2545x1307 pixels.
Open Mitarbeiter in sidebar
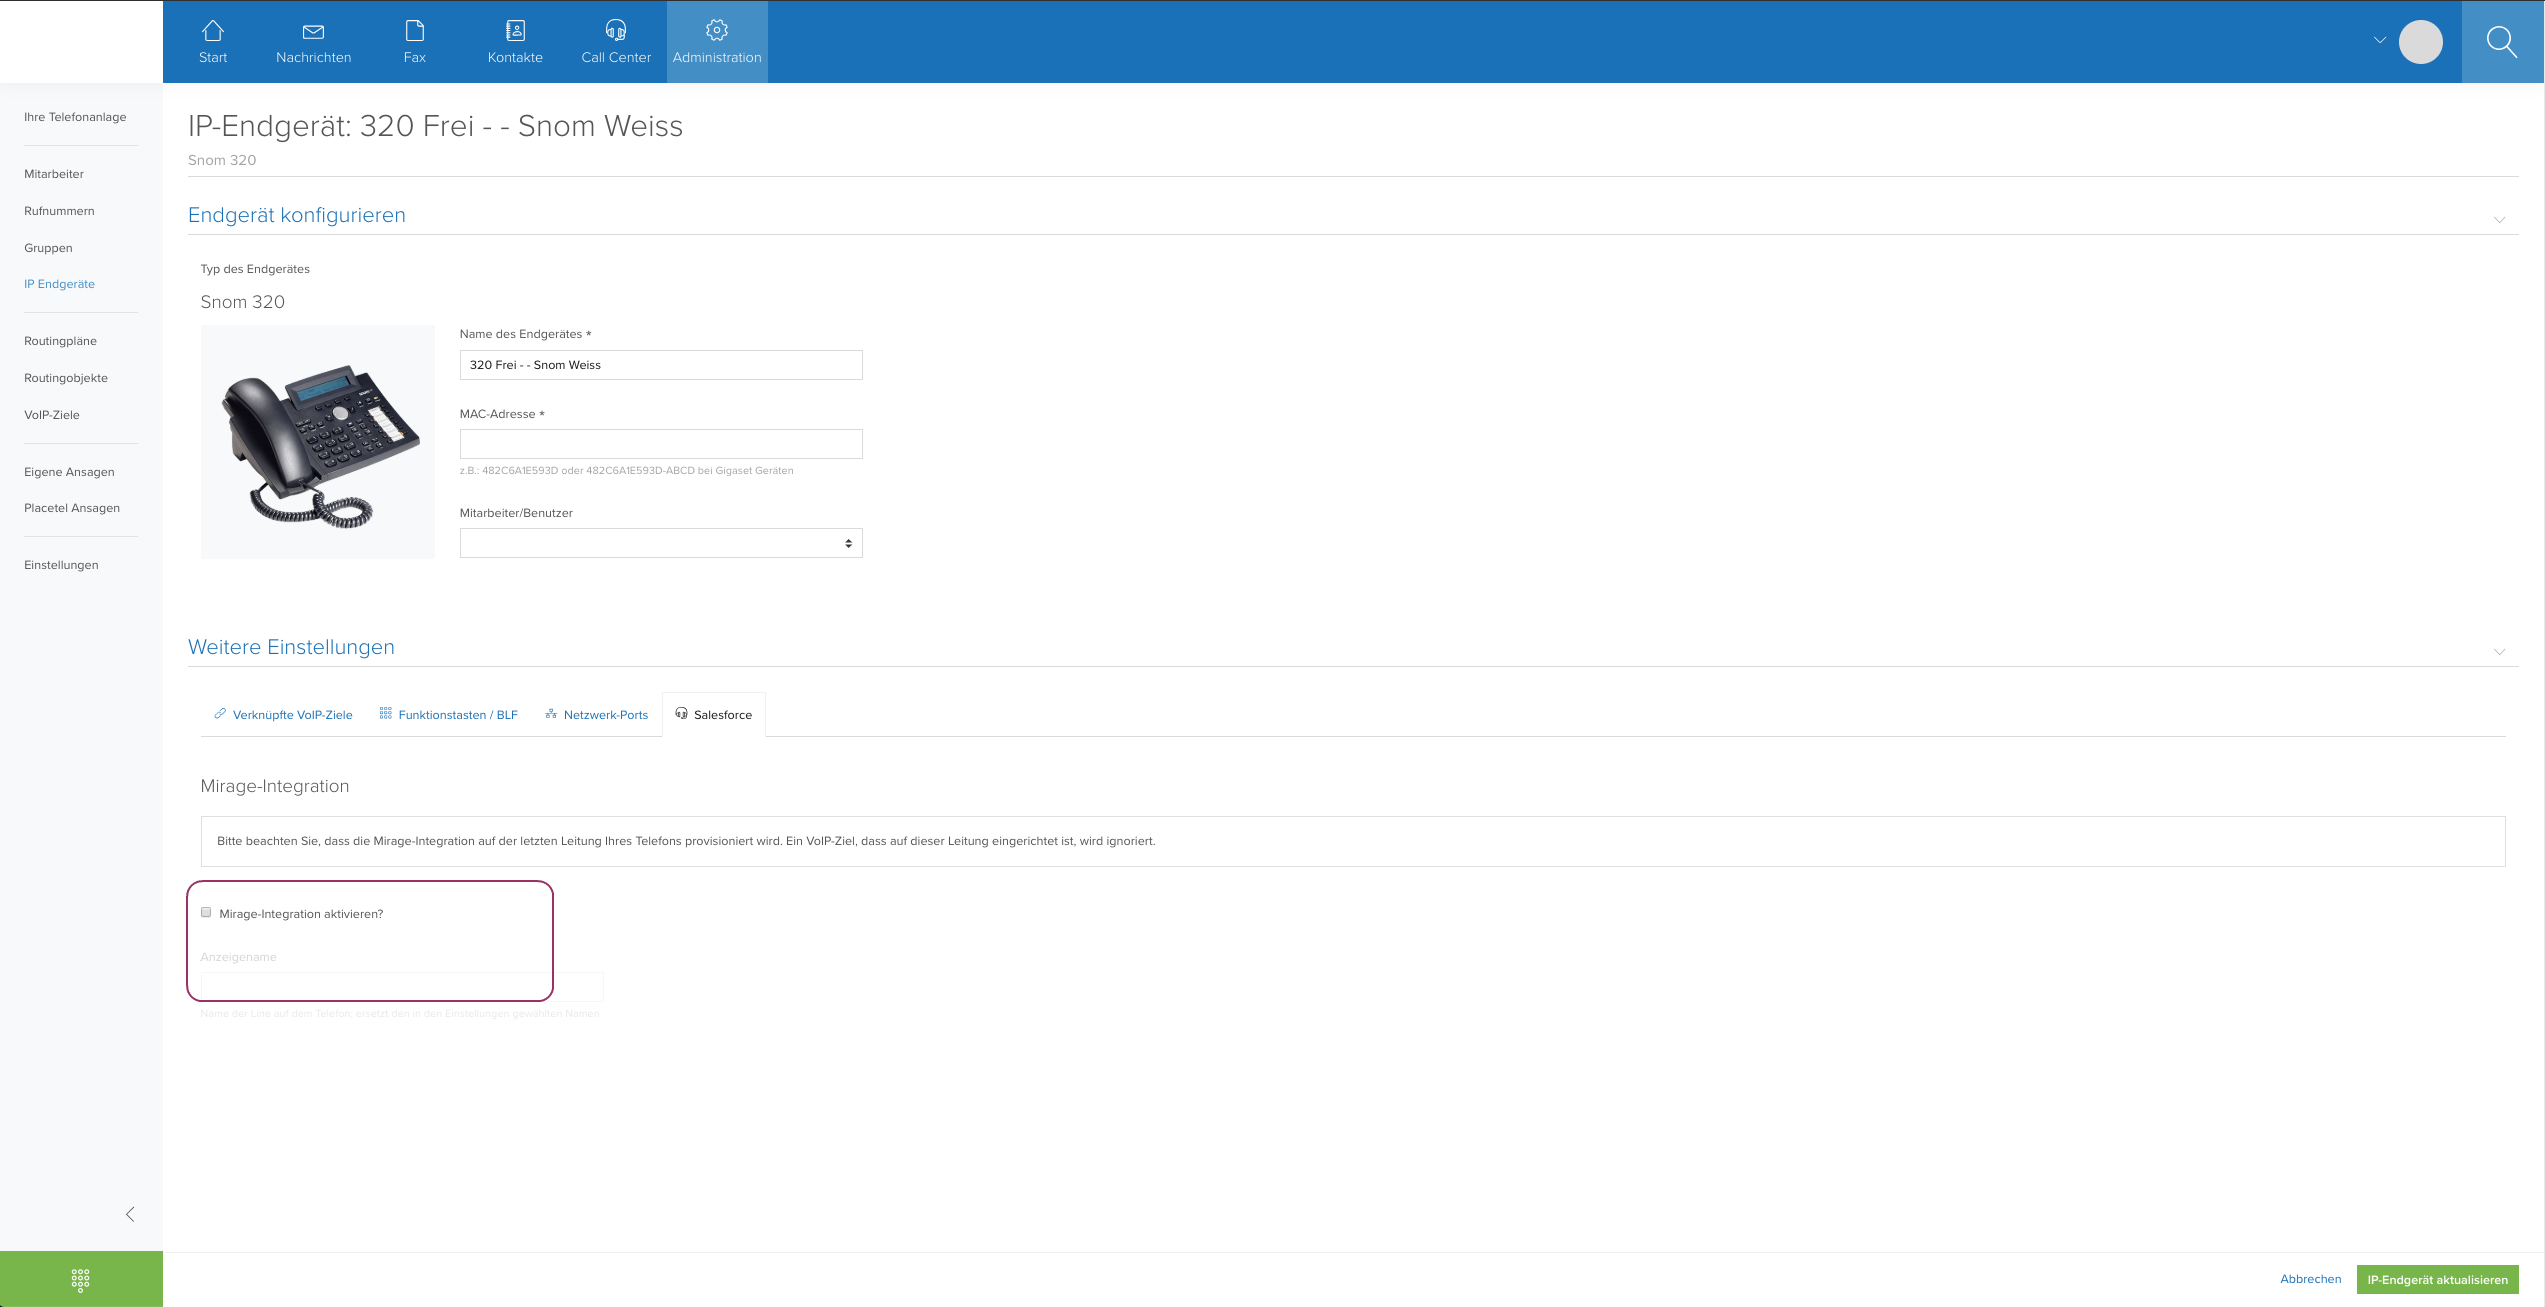(54, 174)
